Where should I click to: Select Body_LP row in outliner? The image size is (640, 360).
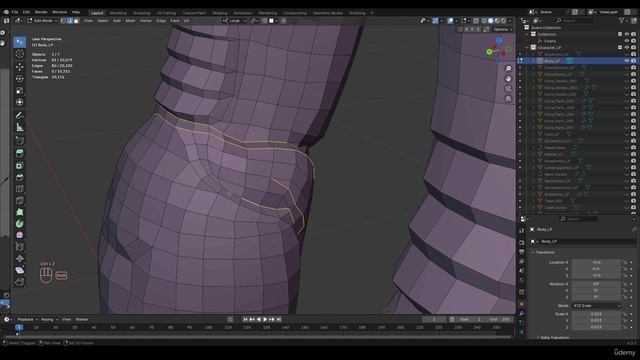(x=578, y=61)
